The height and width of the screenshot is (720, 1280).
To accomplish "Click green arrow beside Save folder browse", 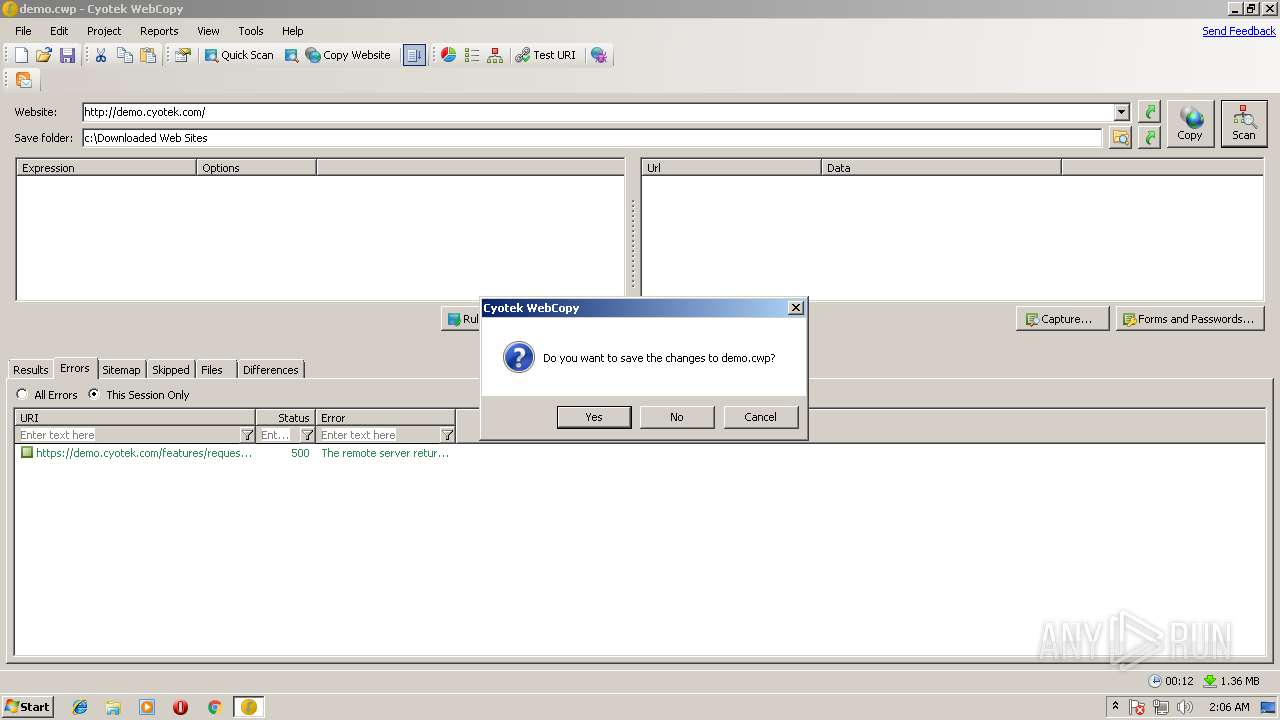I will (x=1150, y=138).
